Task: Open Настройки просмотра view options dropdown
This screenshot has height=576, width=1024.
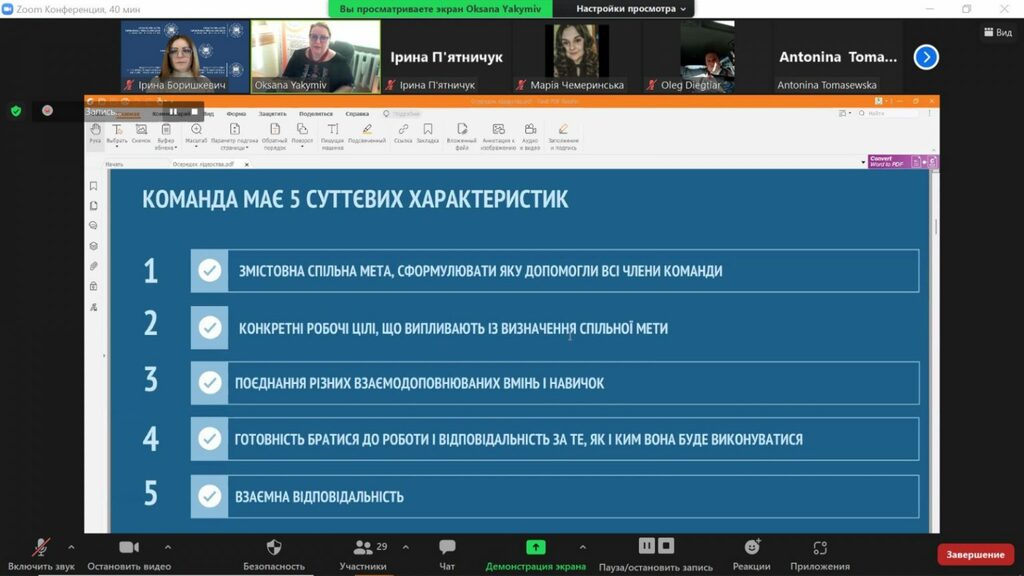Action: (x=630, y=8)
